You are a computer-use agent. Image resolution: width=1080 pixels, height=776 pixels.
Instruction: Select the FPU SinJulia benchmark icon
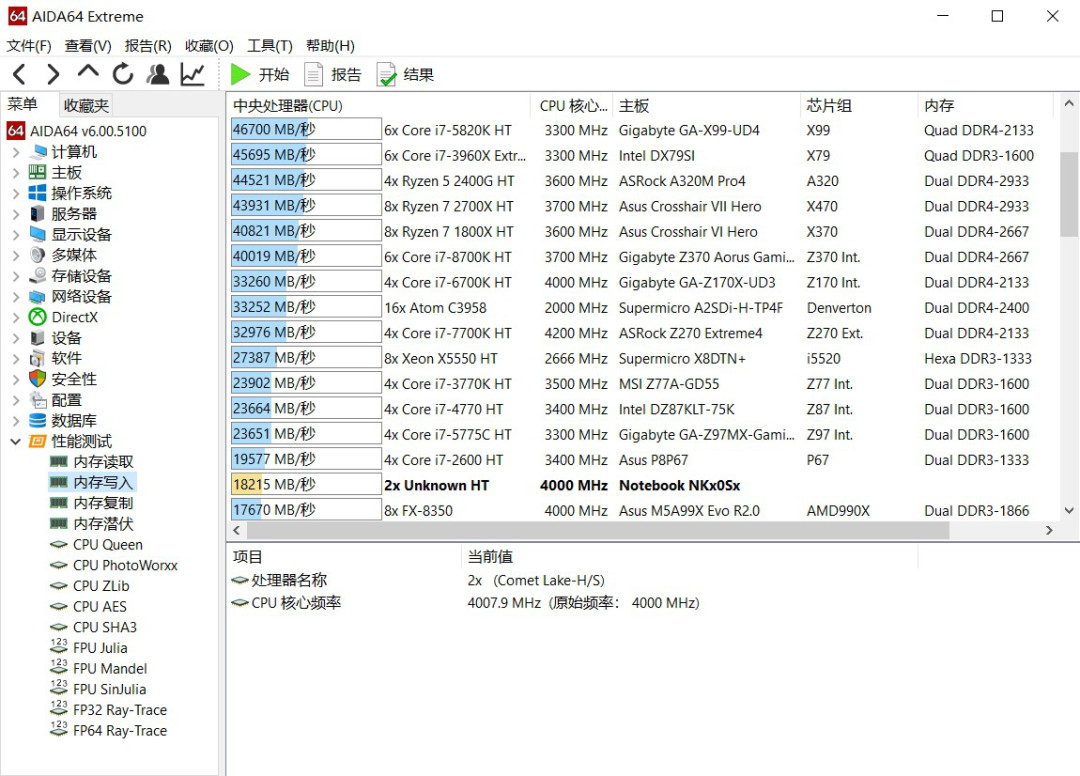pyautogui.click(x=59, y=687)
